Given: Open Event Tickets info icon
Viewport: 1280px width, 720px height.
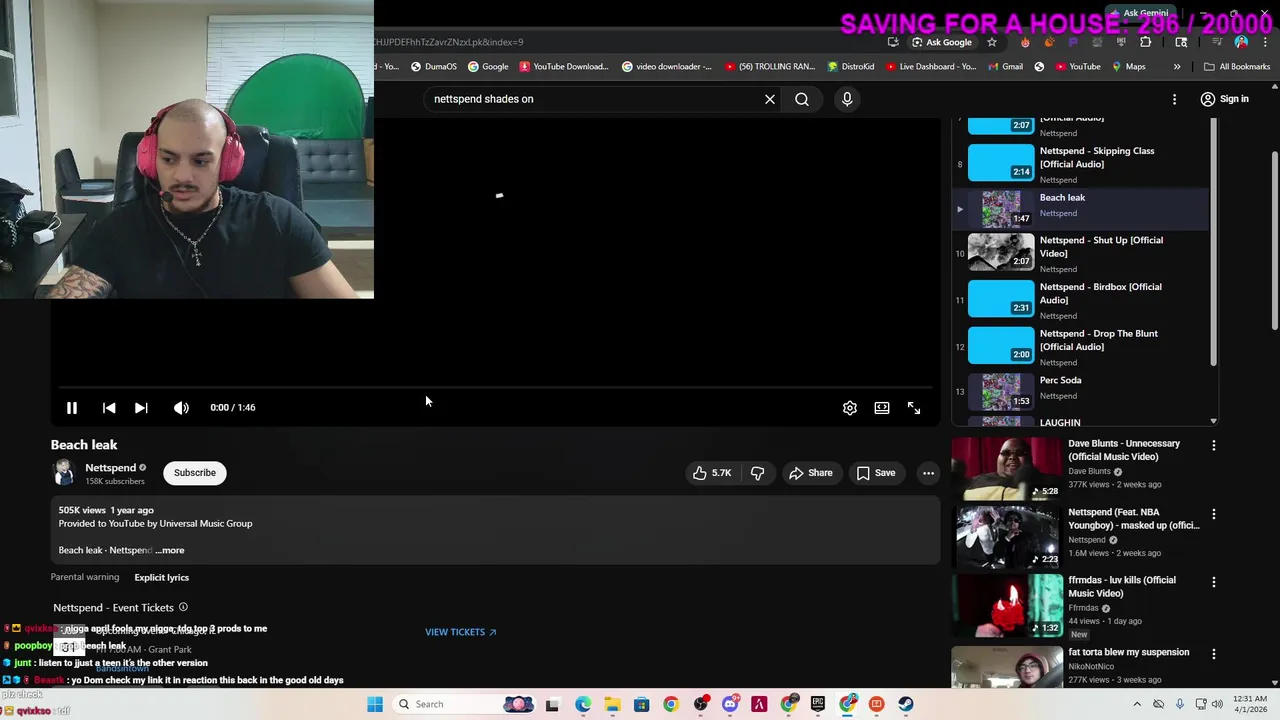Looking at the screenshot, I should (x=183, y=607).
